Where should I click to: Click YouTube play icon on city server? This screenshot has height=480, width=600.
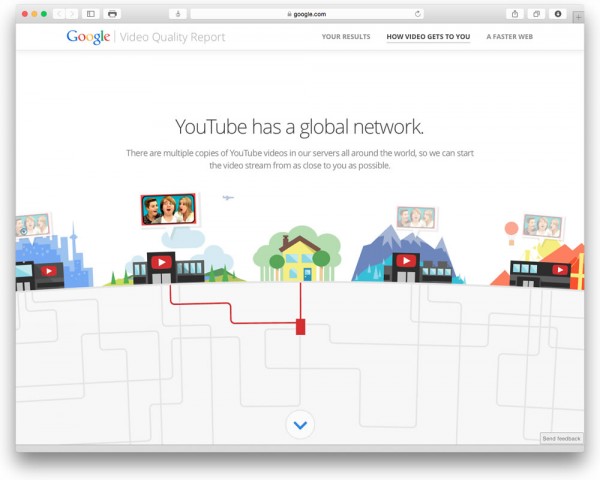pyautogui.click(x=49, y=271)
